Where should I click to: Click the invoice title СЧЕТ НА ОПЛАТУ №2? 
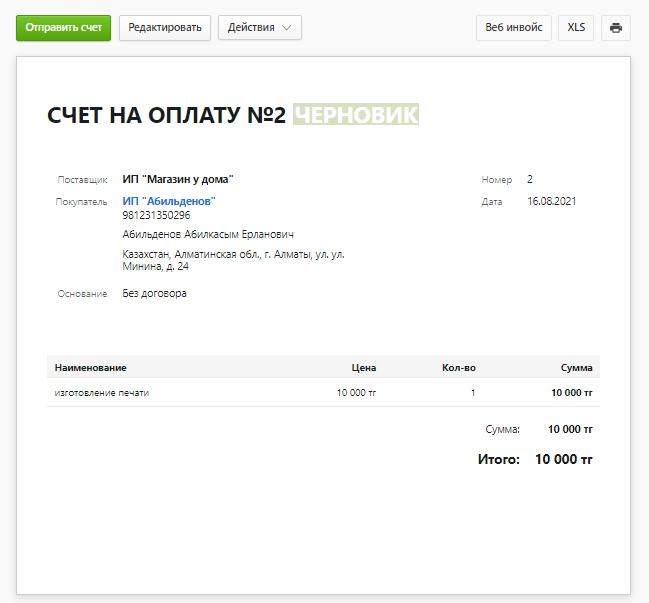[x=167, y=115]
